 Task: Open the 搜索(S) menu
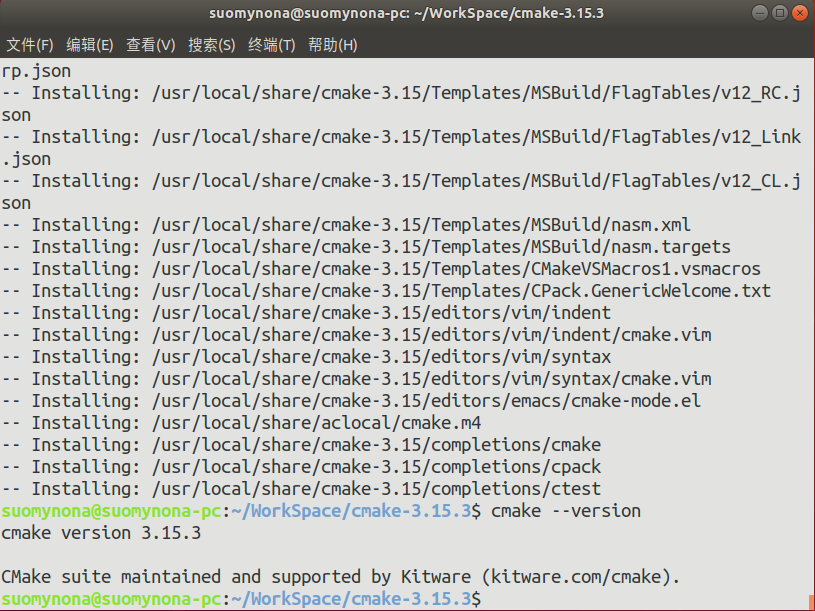[212, 45]
